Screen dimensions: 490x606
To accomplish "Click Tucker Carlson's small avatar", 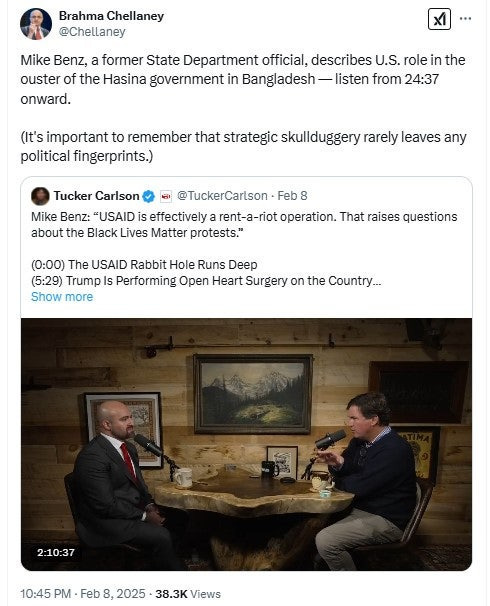I will (40, 196).
